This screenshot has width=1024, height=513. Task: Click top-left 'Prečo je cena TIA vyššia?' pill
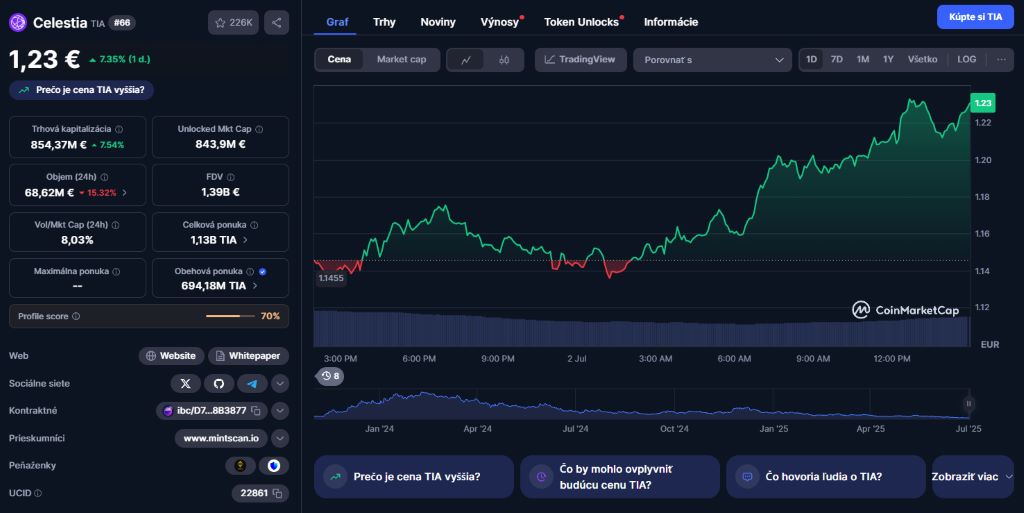point(82,90)
